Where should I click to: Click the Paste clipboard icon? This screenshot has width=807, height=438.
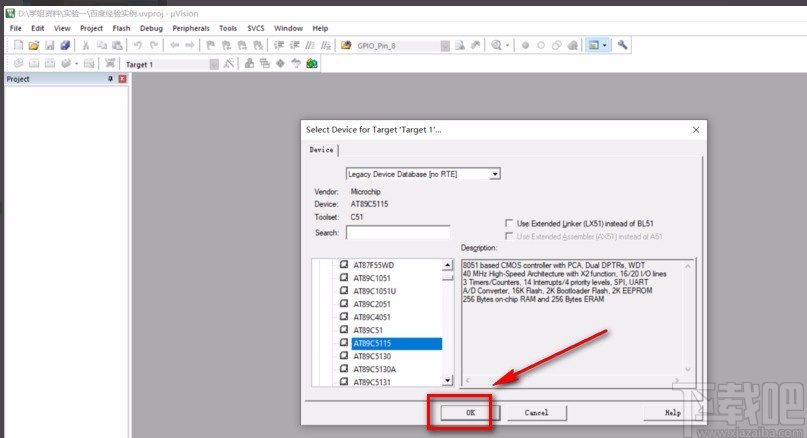tap(117, 45)
